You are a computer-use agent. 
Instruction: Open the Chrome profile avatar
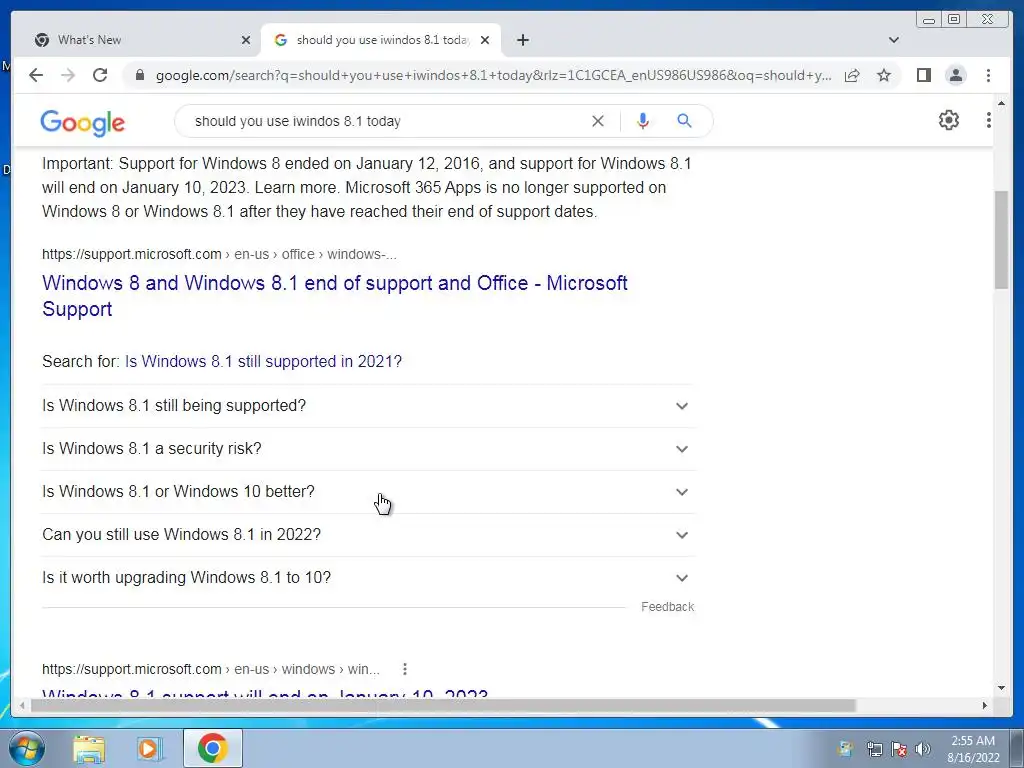[955, 75]
